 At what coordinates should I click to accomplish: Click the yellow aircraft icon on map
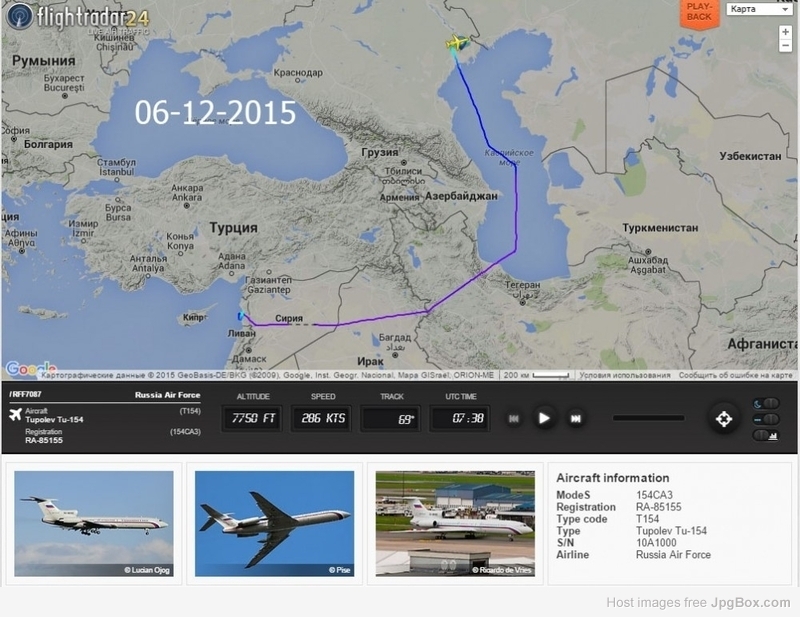(x=457, y=43)
